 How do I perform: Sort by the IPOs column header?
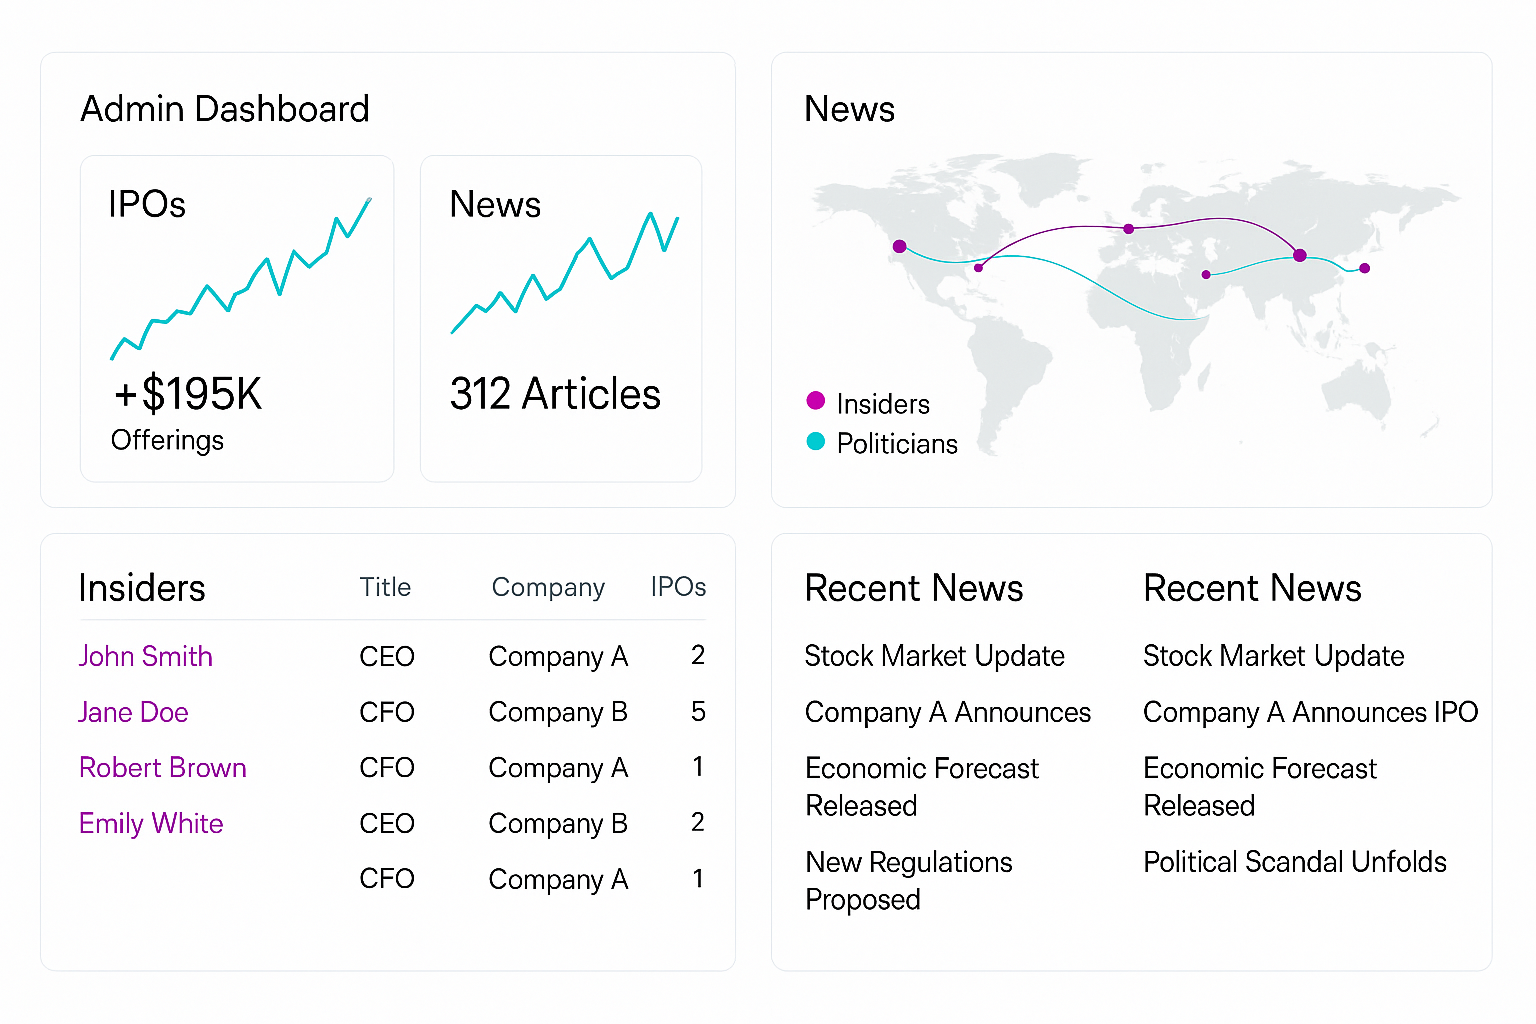click(678, 587)
